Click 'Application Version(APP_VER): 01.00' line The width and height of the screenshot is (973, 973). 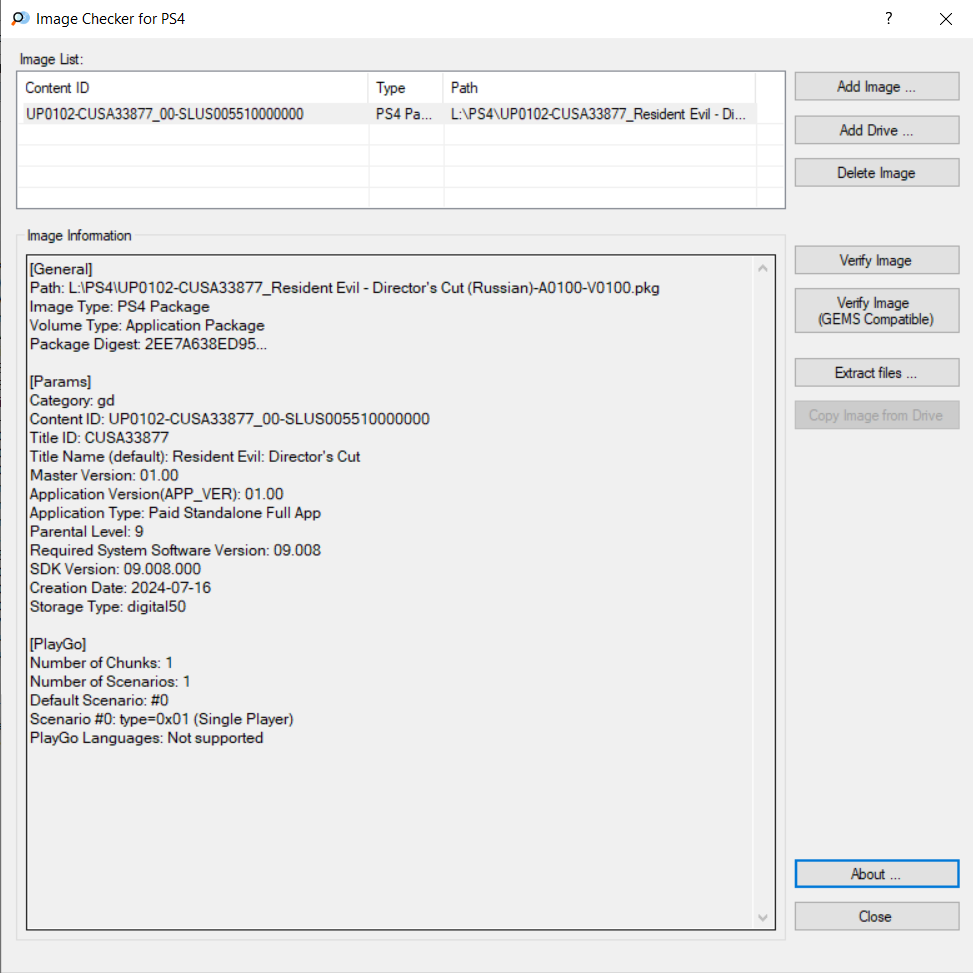click(156, 494)
